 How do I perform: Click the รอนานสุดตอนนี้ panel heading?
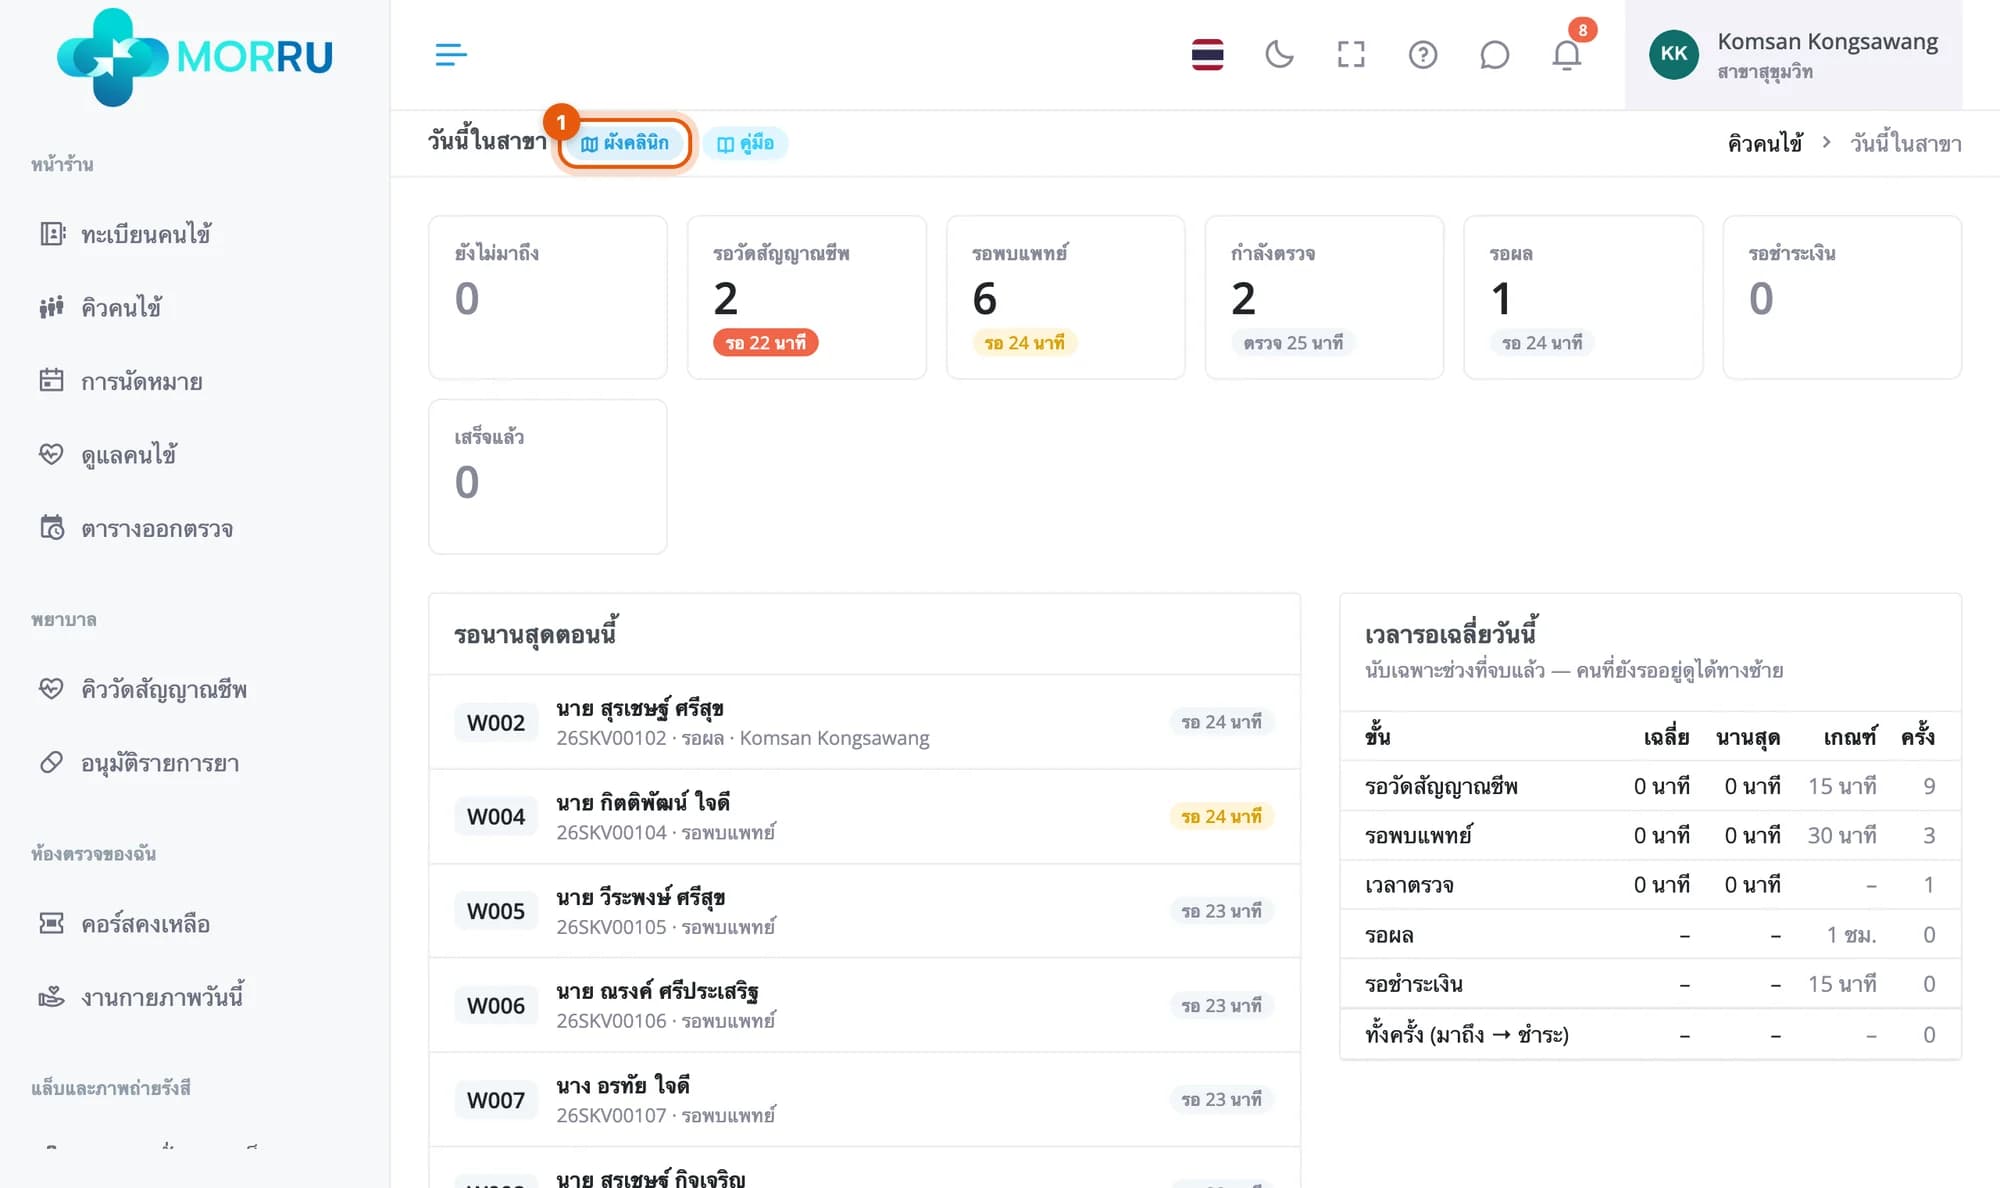(x=536, y=634)
